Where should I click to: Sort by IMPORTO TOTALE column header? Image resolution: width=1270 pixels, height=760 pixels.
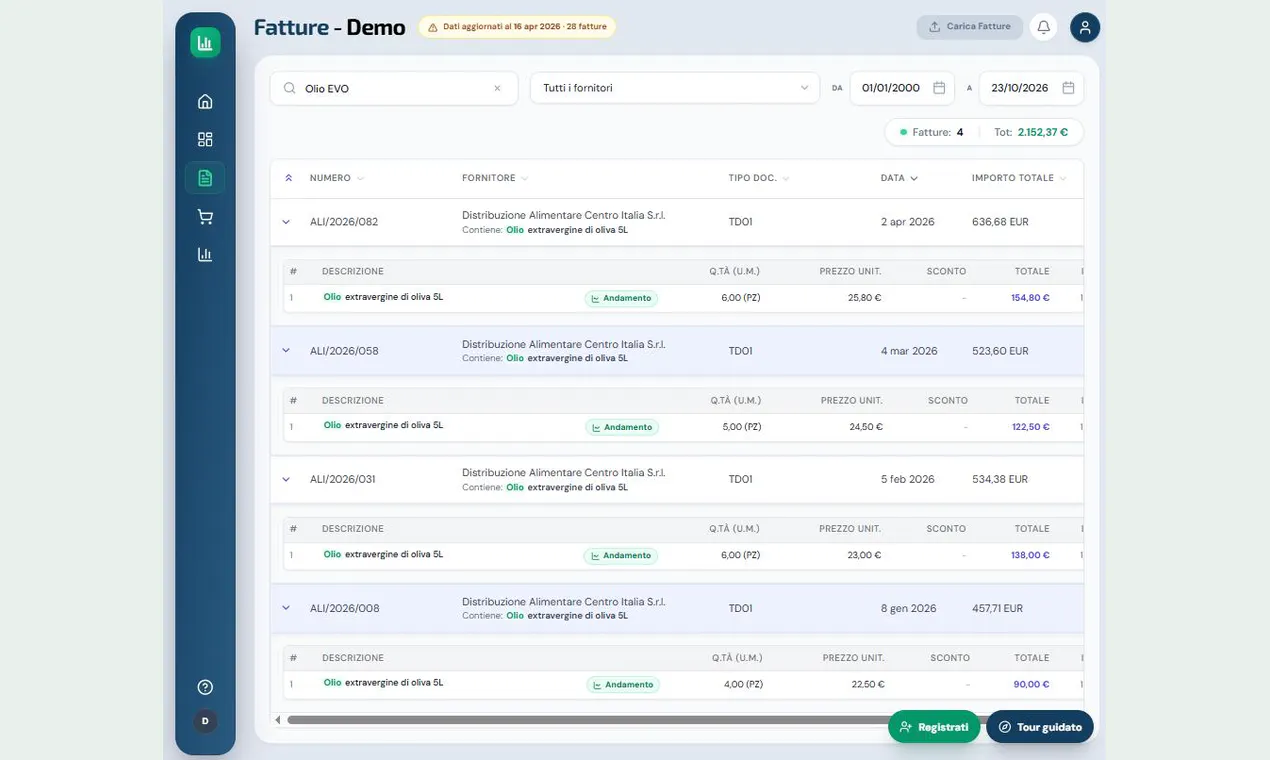1019,178
